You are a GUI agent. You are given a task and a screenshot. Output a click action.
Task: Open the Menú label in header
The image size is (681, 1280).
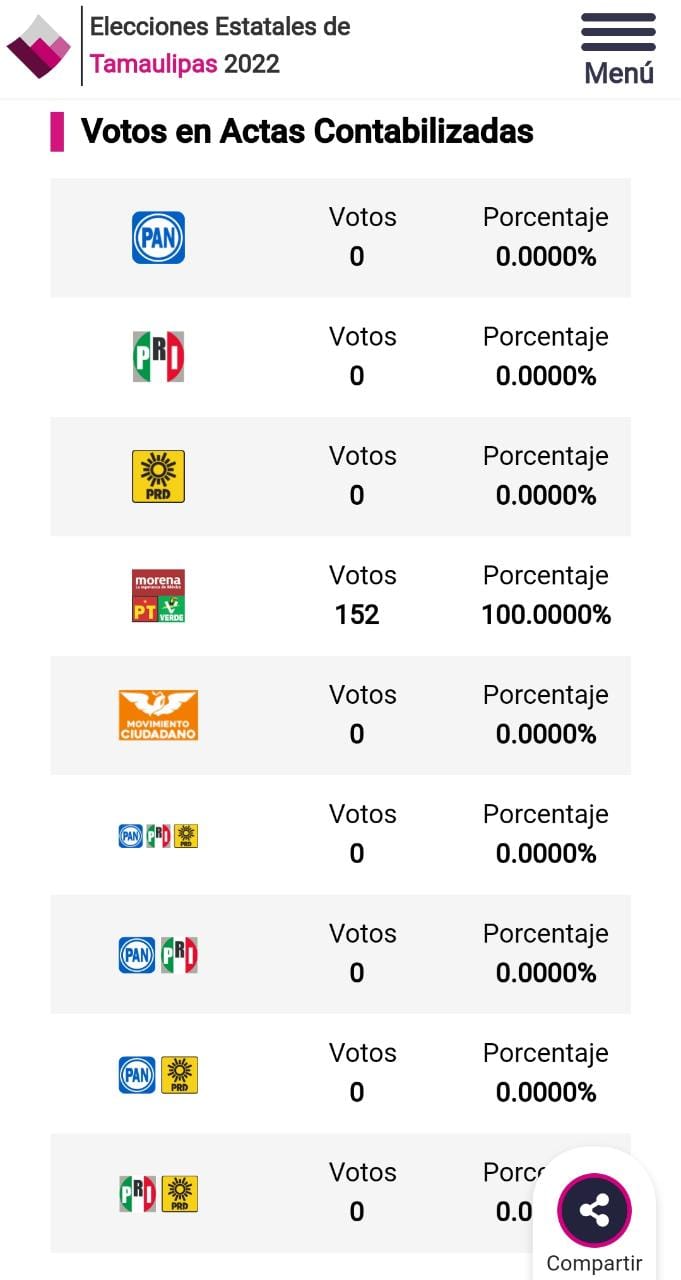[x=619, y=73]
